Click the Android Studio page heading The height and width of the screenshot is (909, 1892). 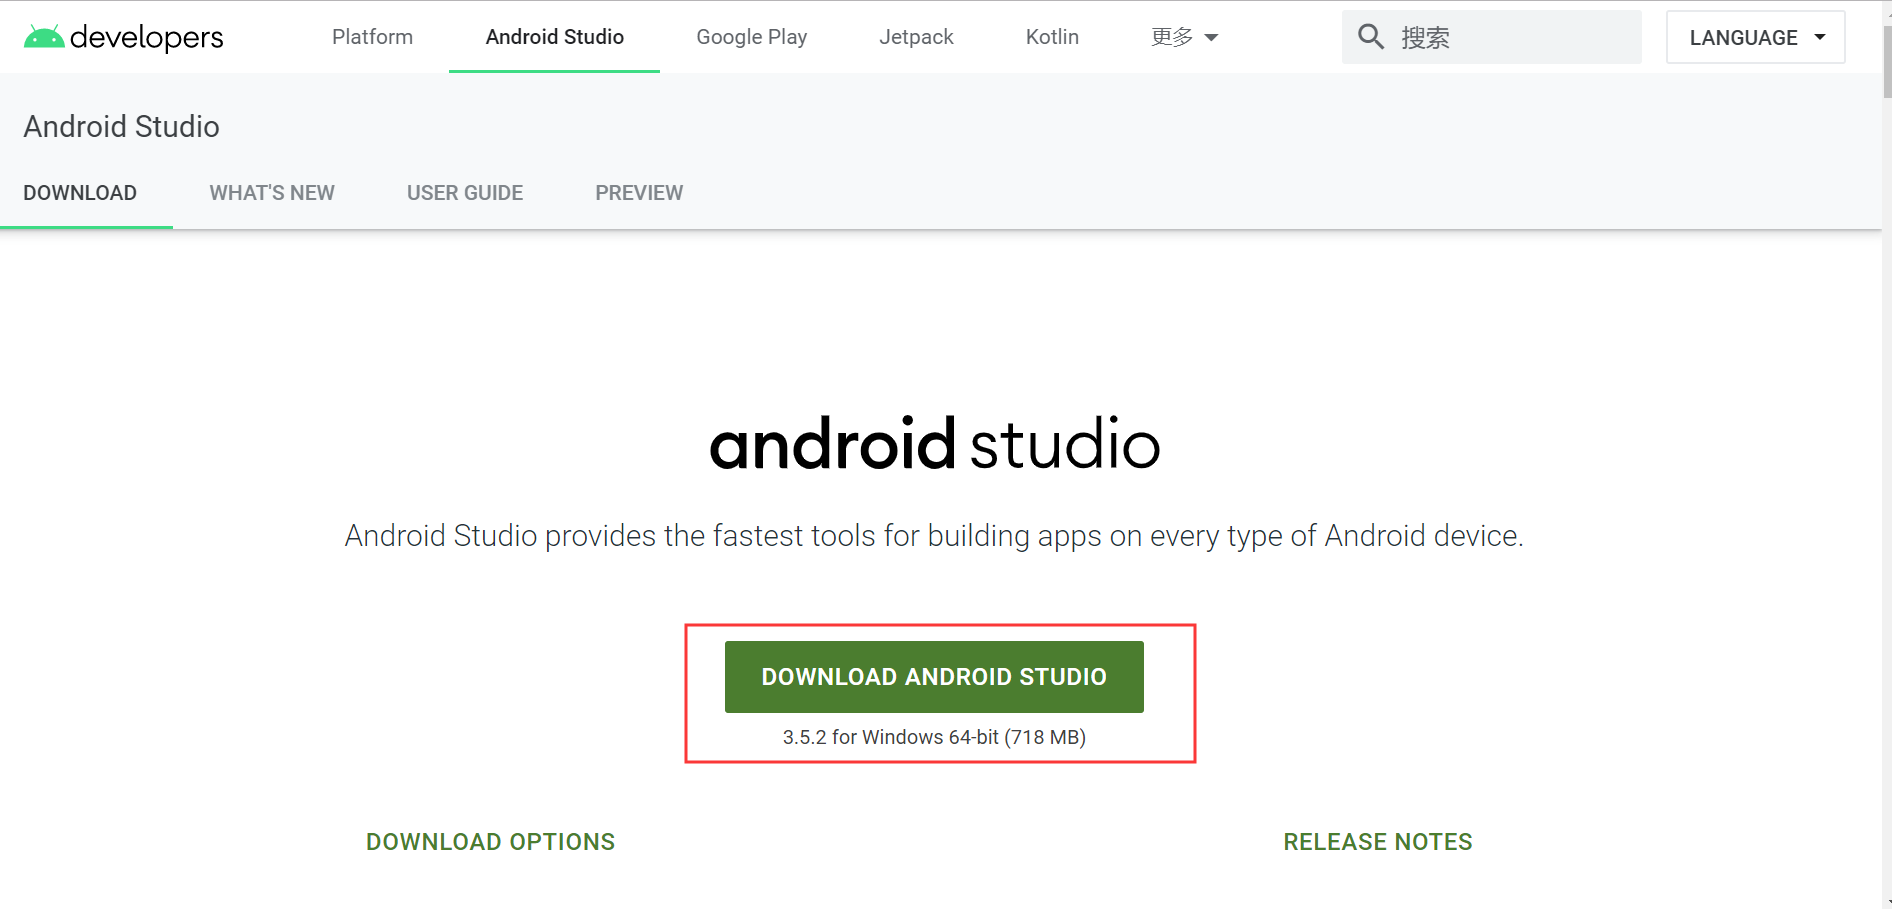coord(121,127)
